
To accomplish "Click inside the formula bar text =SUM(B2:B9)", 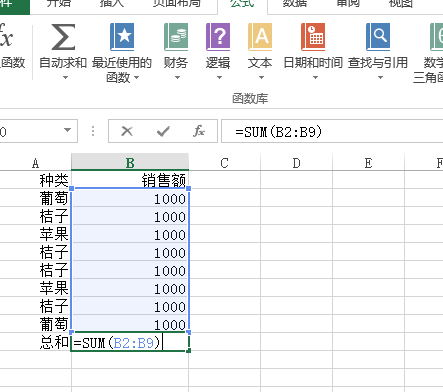I will pos(279,132).
